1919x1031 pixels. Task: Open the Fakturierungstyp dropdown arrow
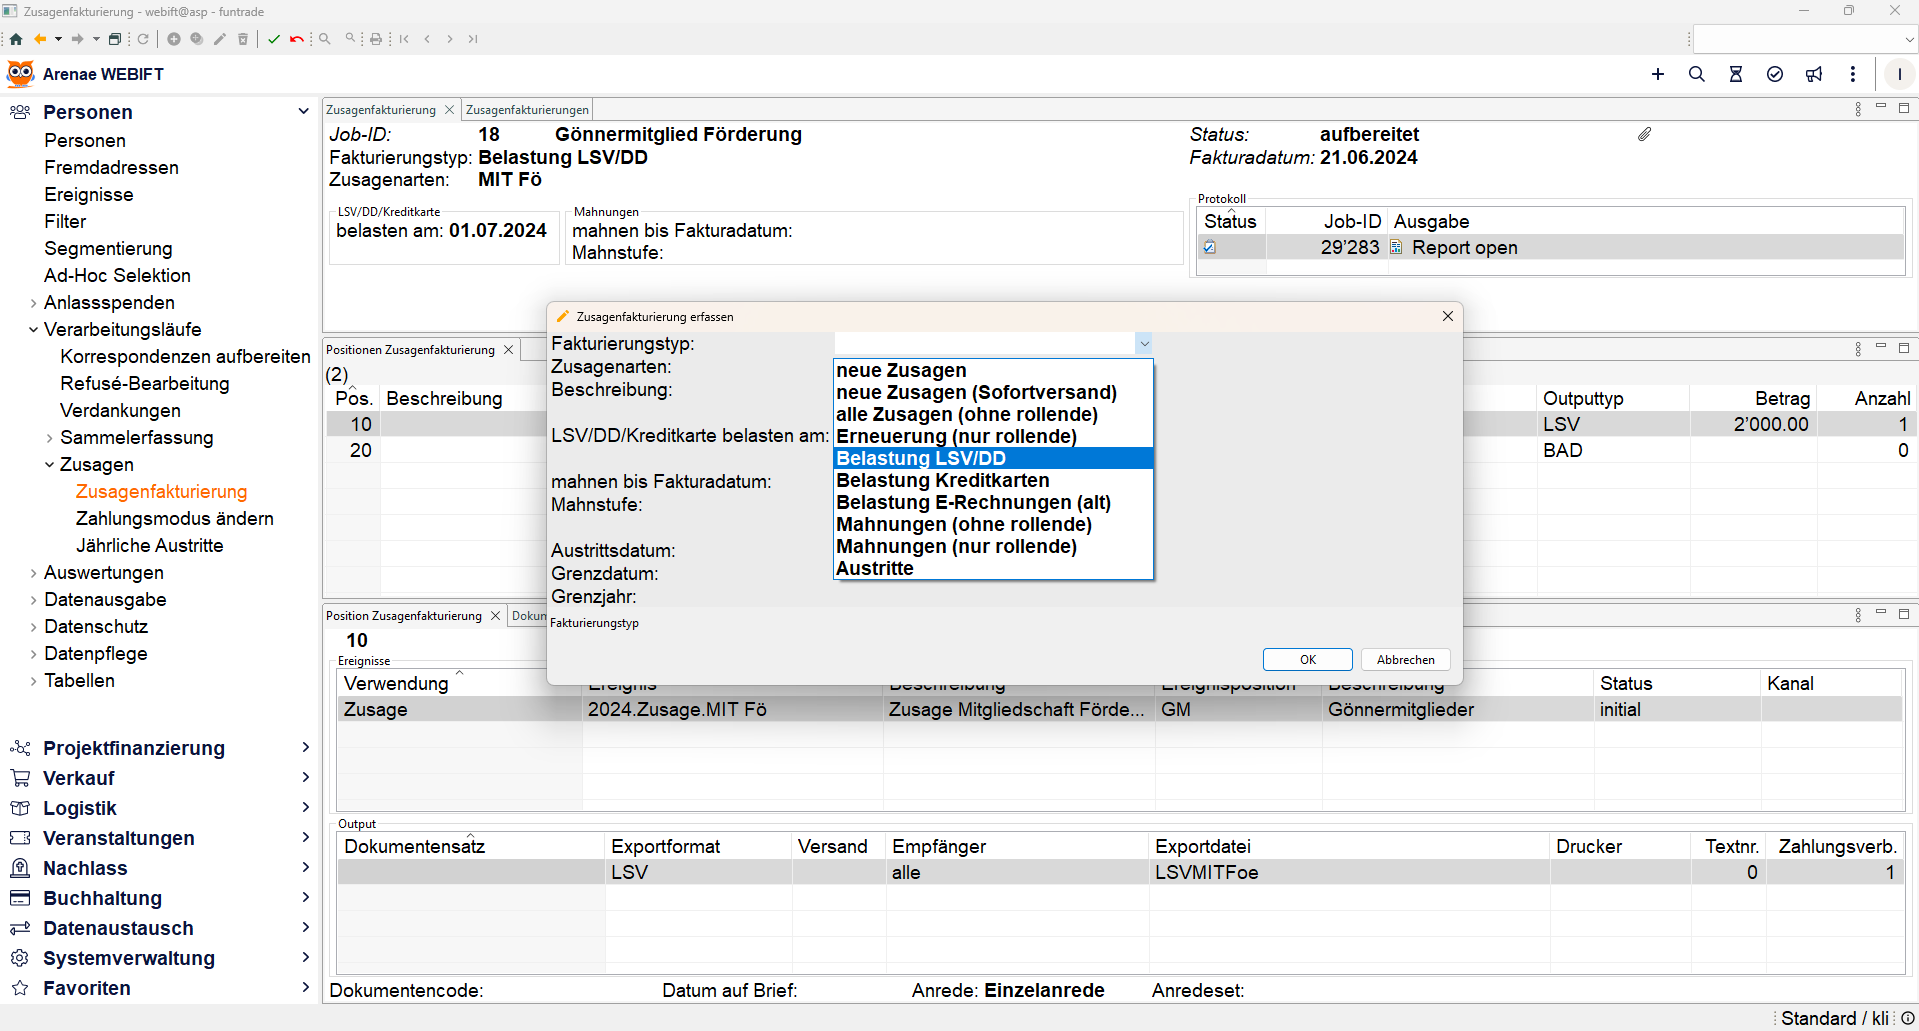(x=1144, y=344)
